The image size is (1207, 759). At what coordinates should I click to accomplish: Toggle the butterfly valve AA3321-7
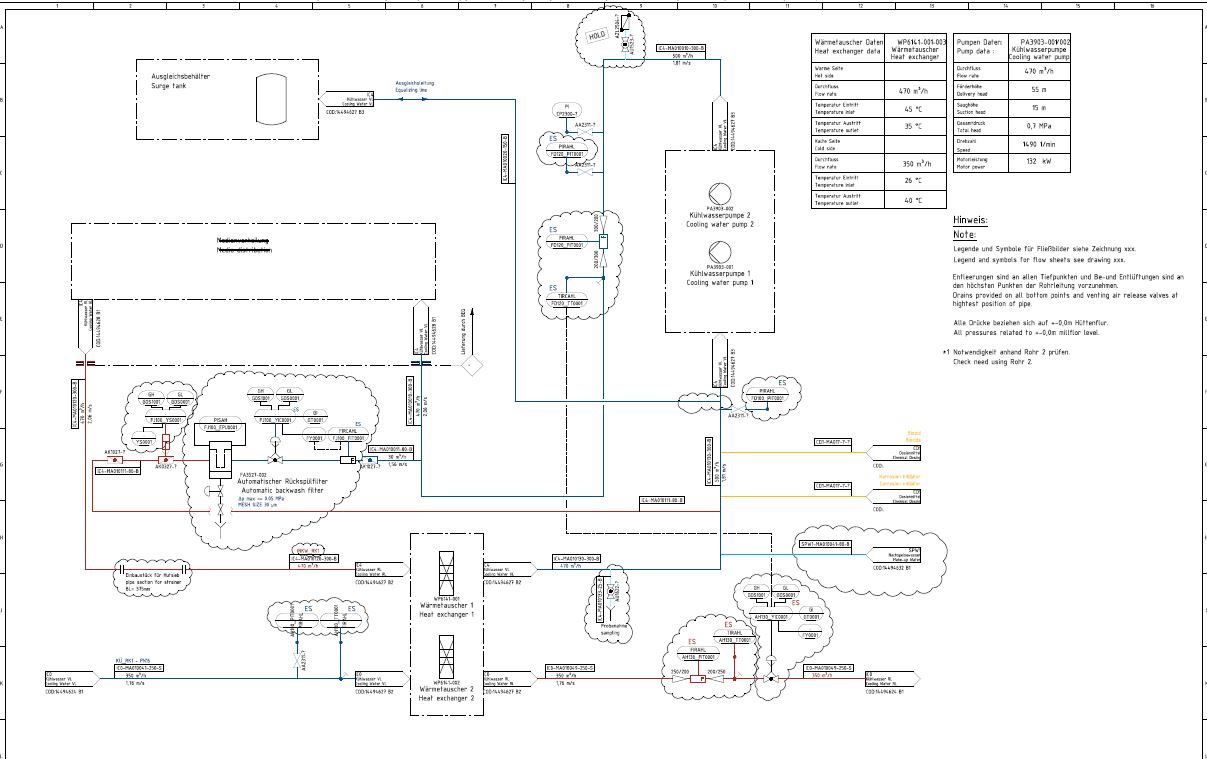click(166, 460)
